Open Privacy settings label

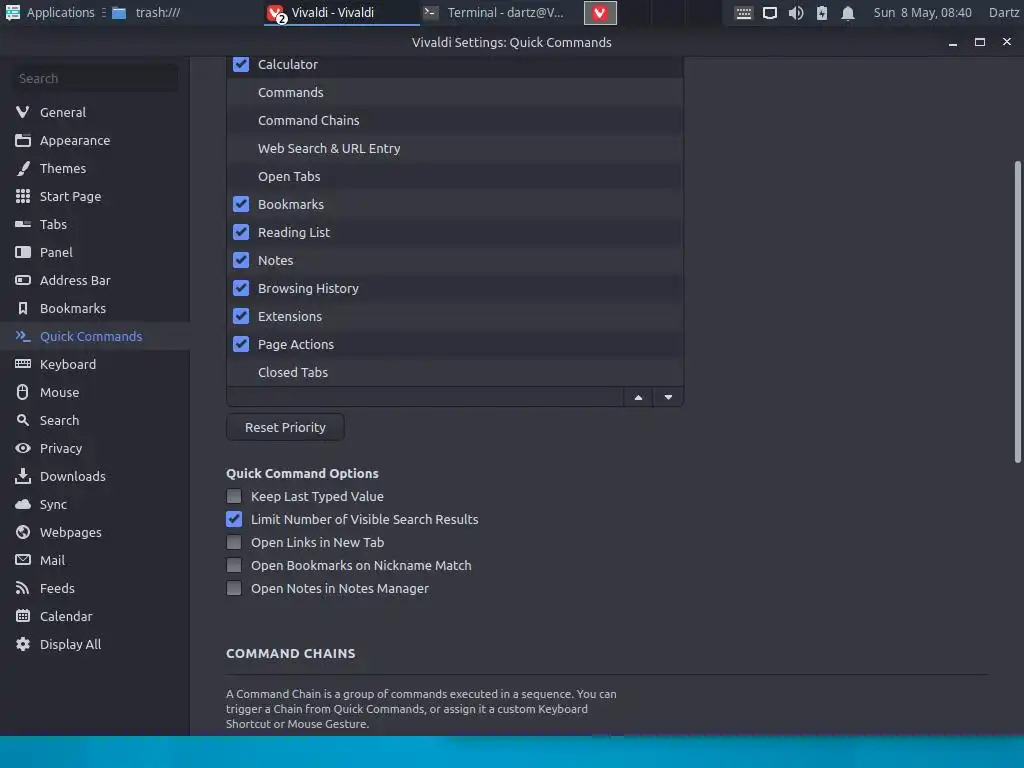(61, 448)
